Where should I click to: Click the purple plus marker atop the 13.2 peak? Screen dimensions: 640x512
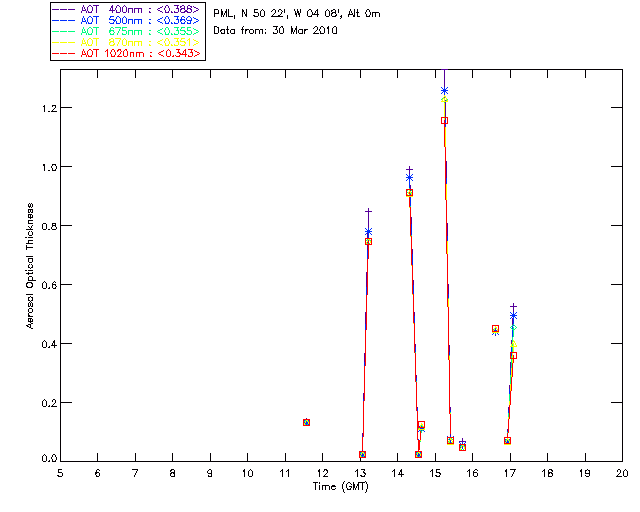tap(369, 211)
